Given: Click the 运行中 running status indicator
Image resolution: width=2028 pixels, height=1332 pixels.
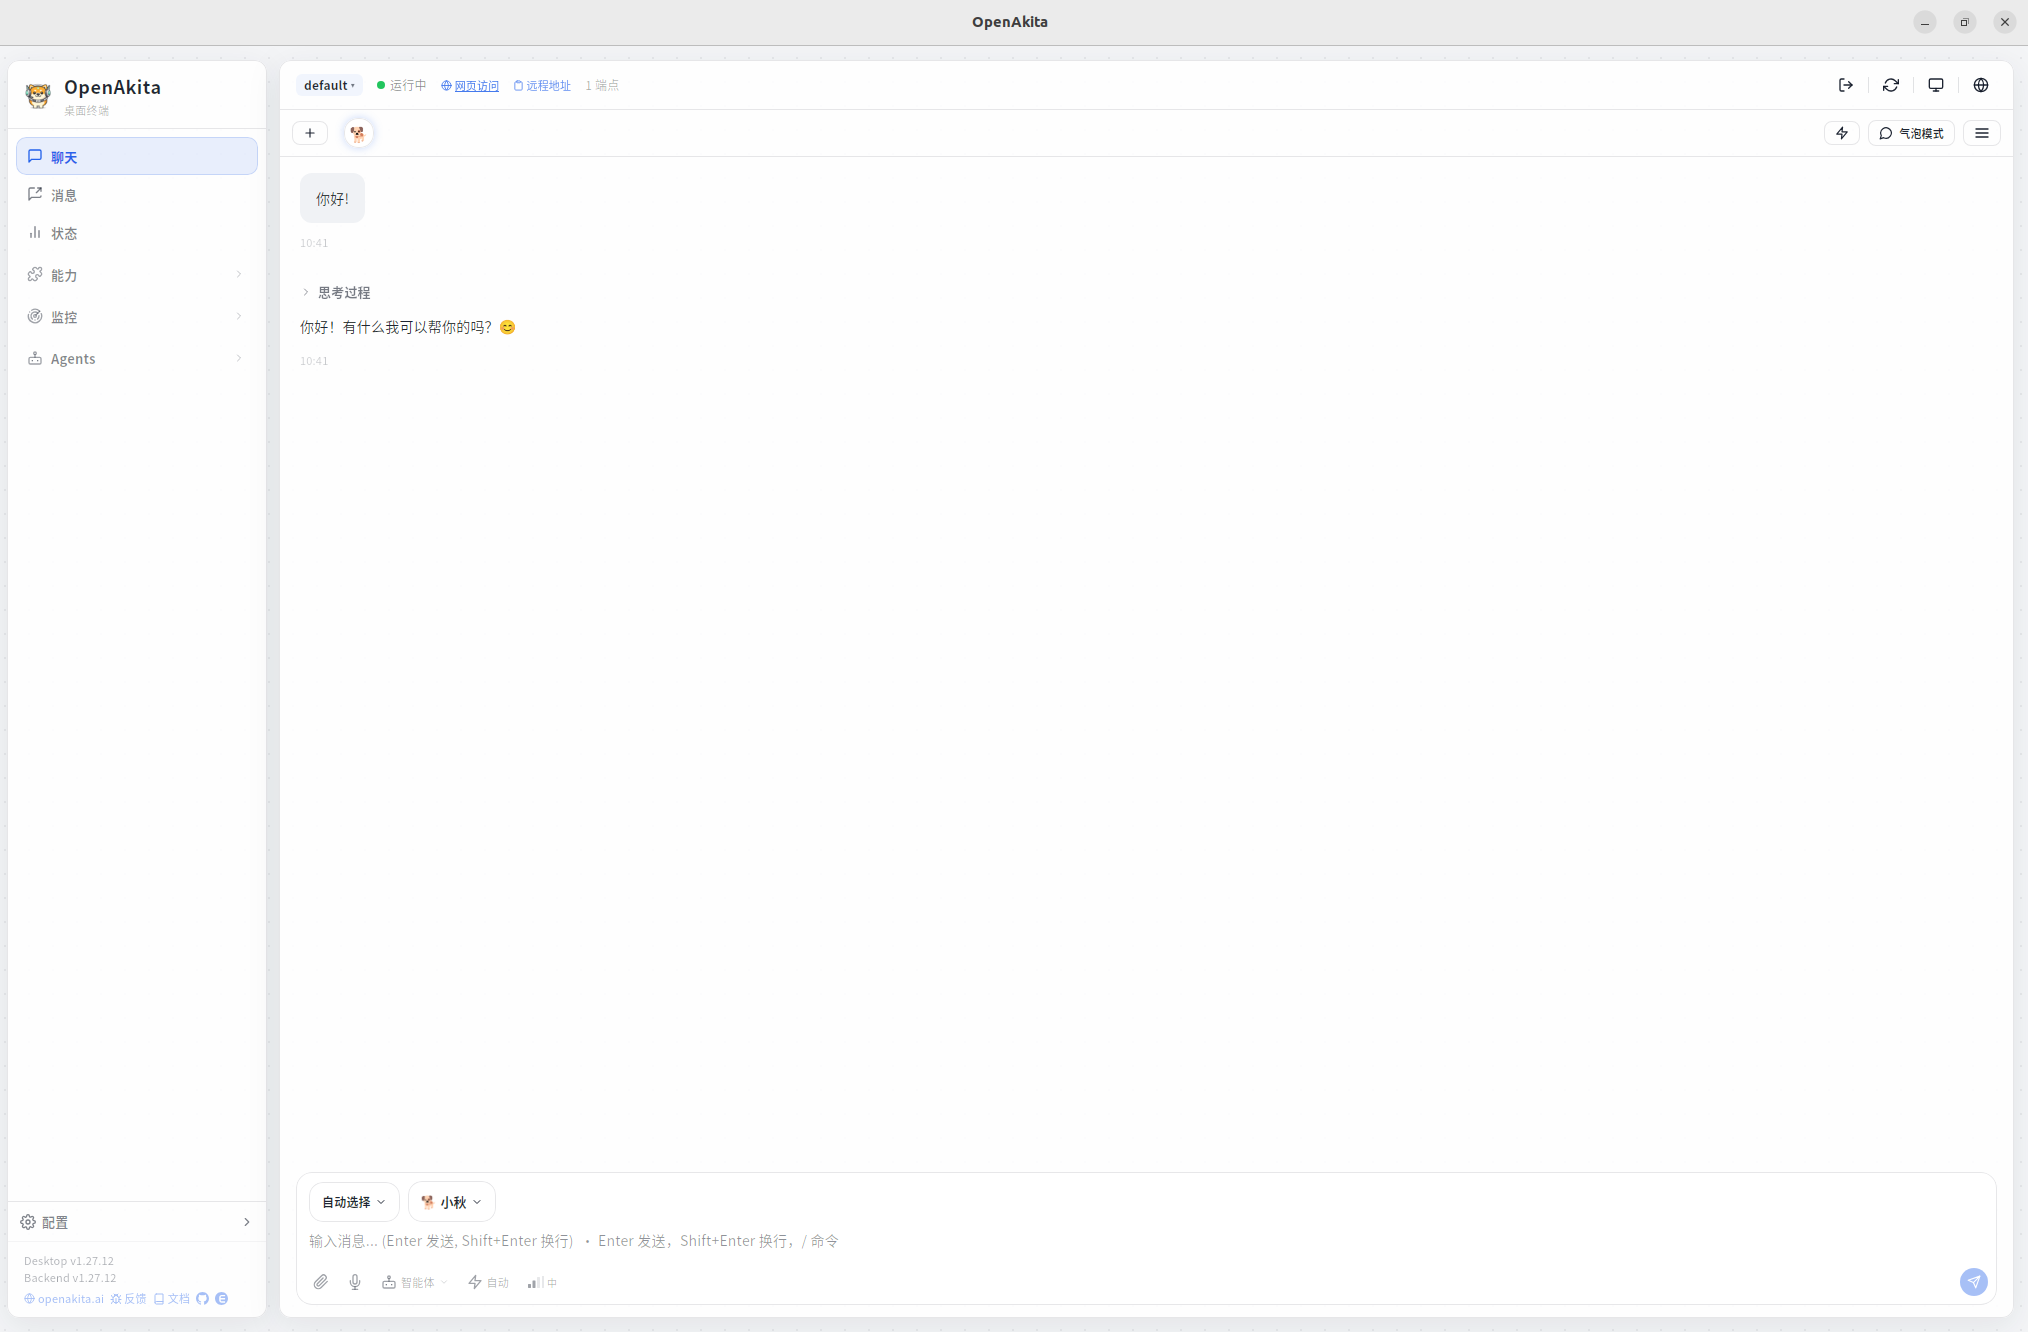Looking at the screenshot, I should [401, 86].
